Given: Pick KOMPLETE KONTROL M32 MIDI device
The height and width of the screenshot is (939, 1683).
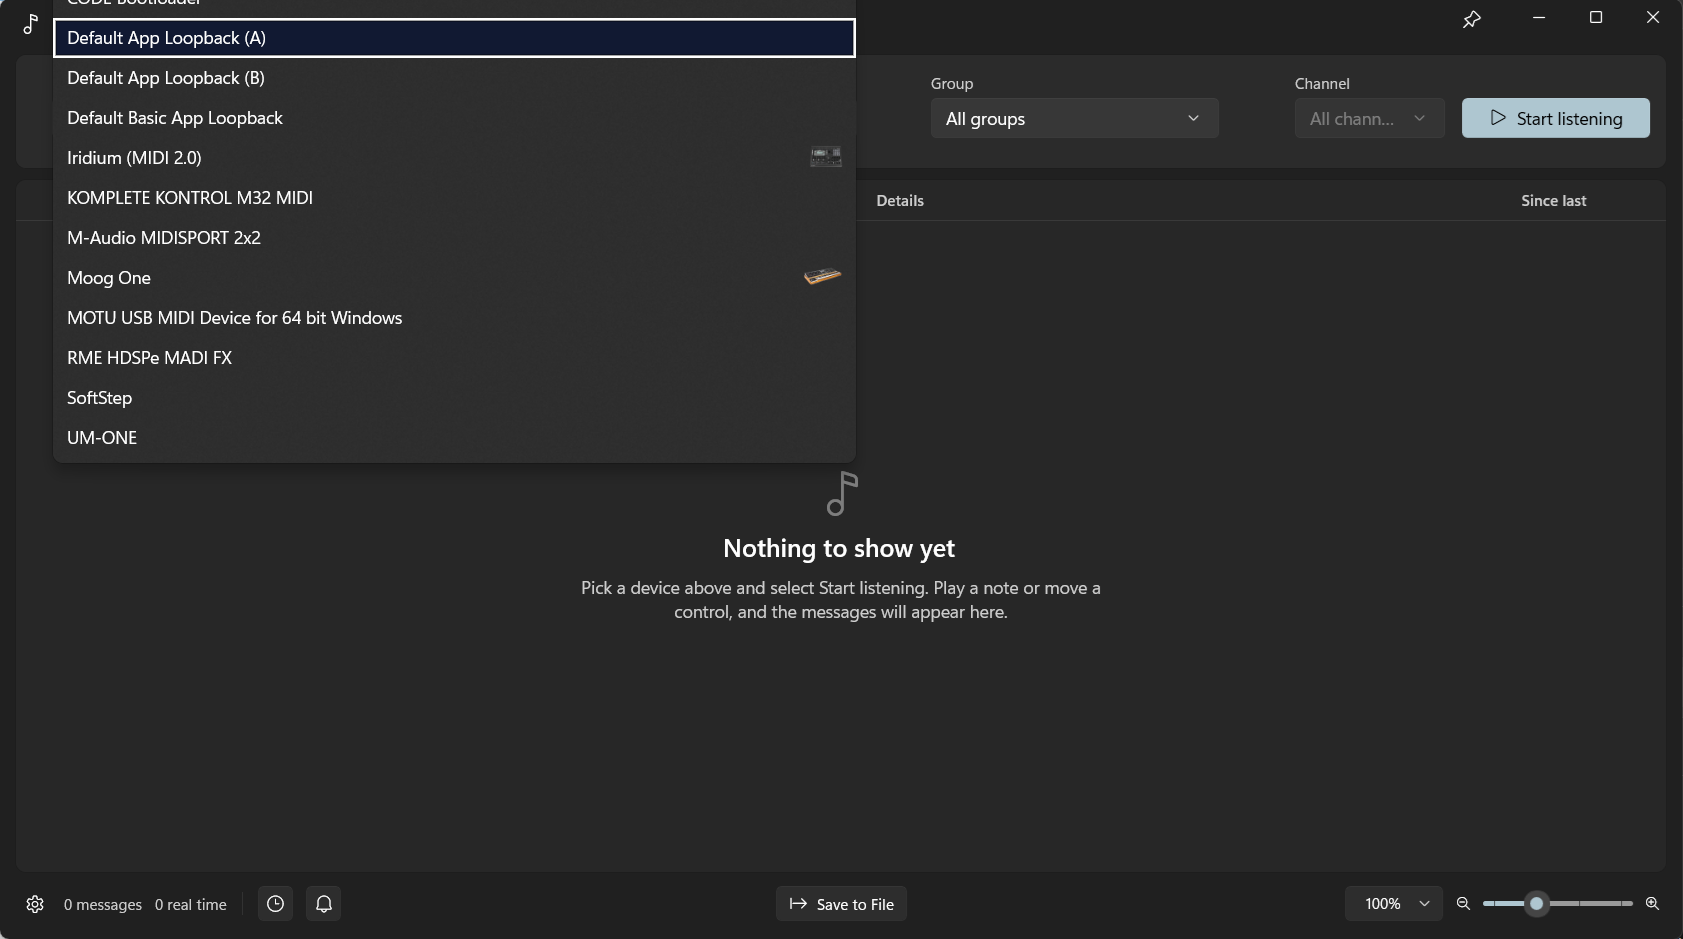Looking at the screenshot, I should [x=454, y=198].
